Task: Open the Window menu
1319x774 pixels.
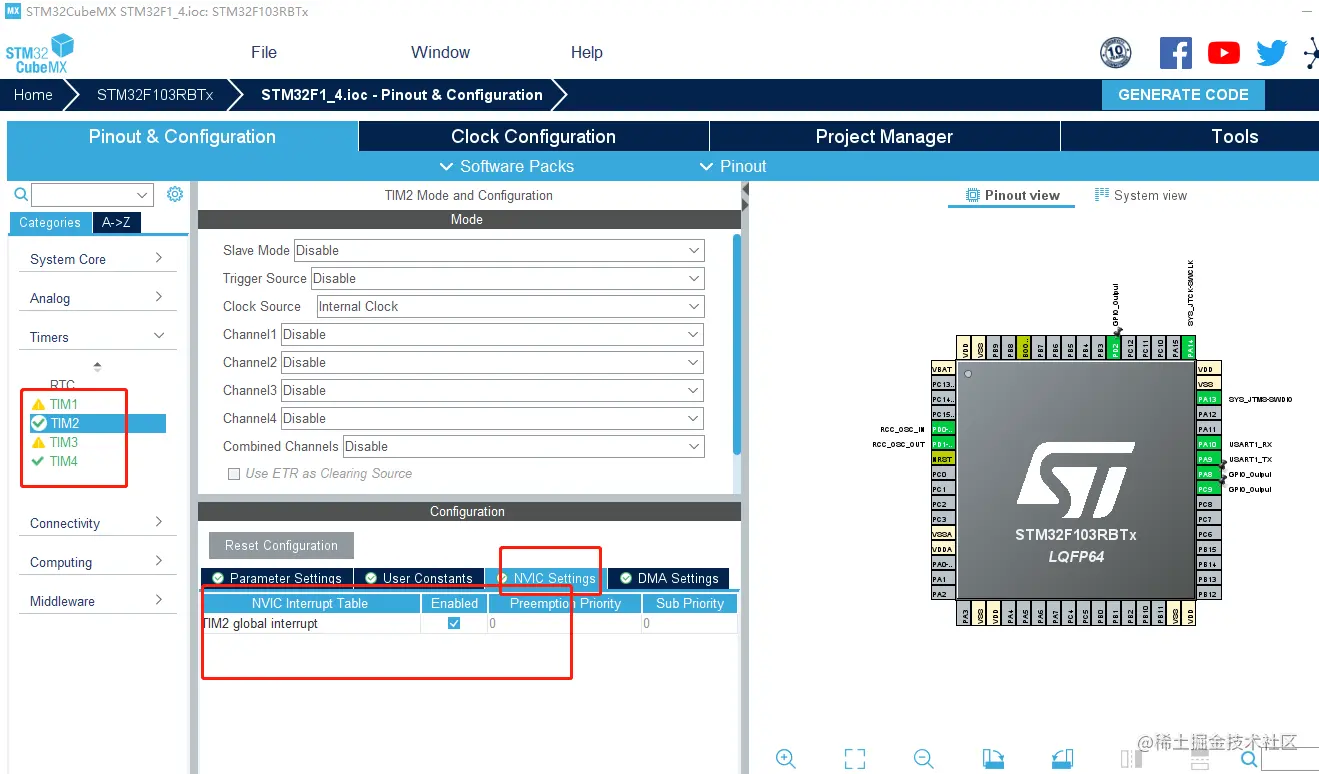Action: pos(440,53)
